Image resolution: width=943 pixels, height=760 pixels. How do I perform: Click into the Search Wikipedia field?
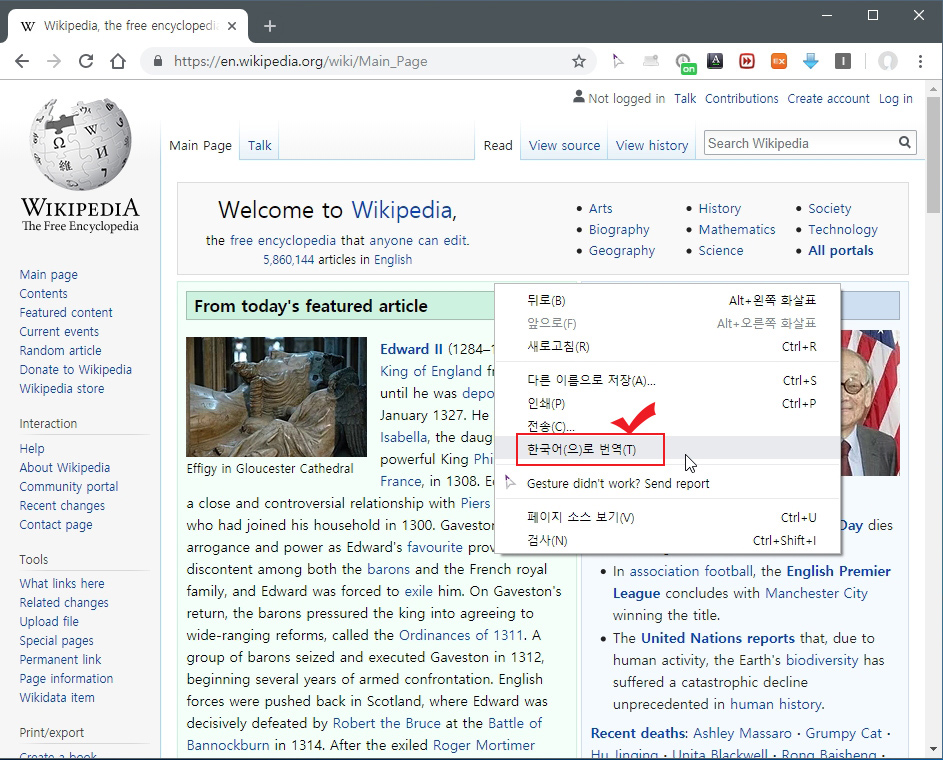tap(800, 143)
